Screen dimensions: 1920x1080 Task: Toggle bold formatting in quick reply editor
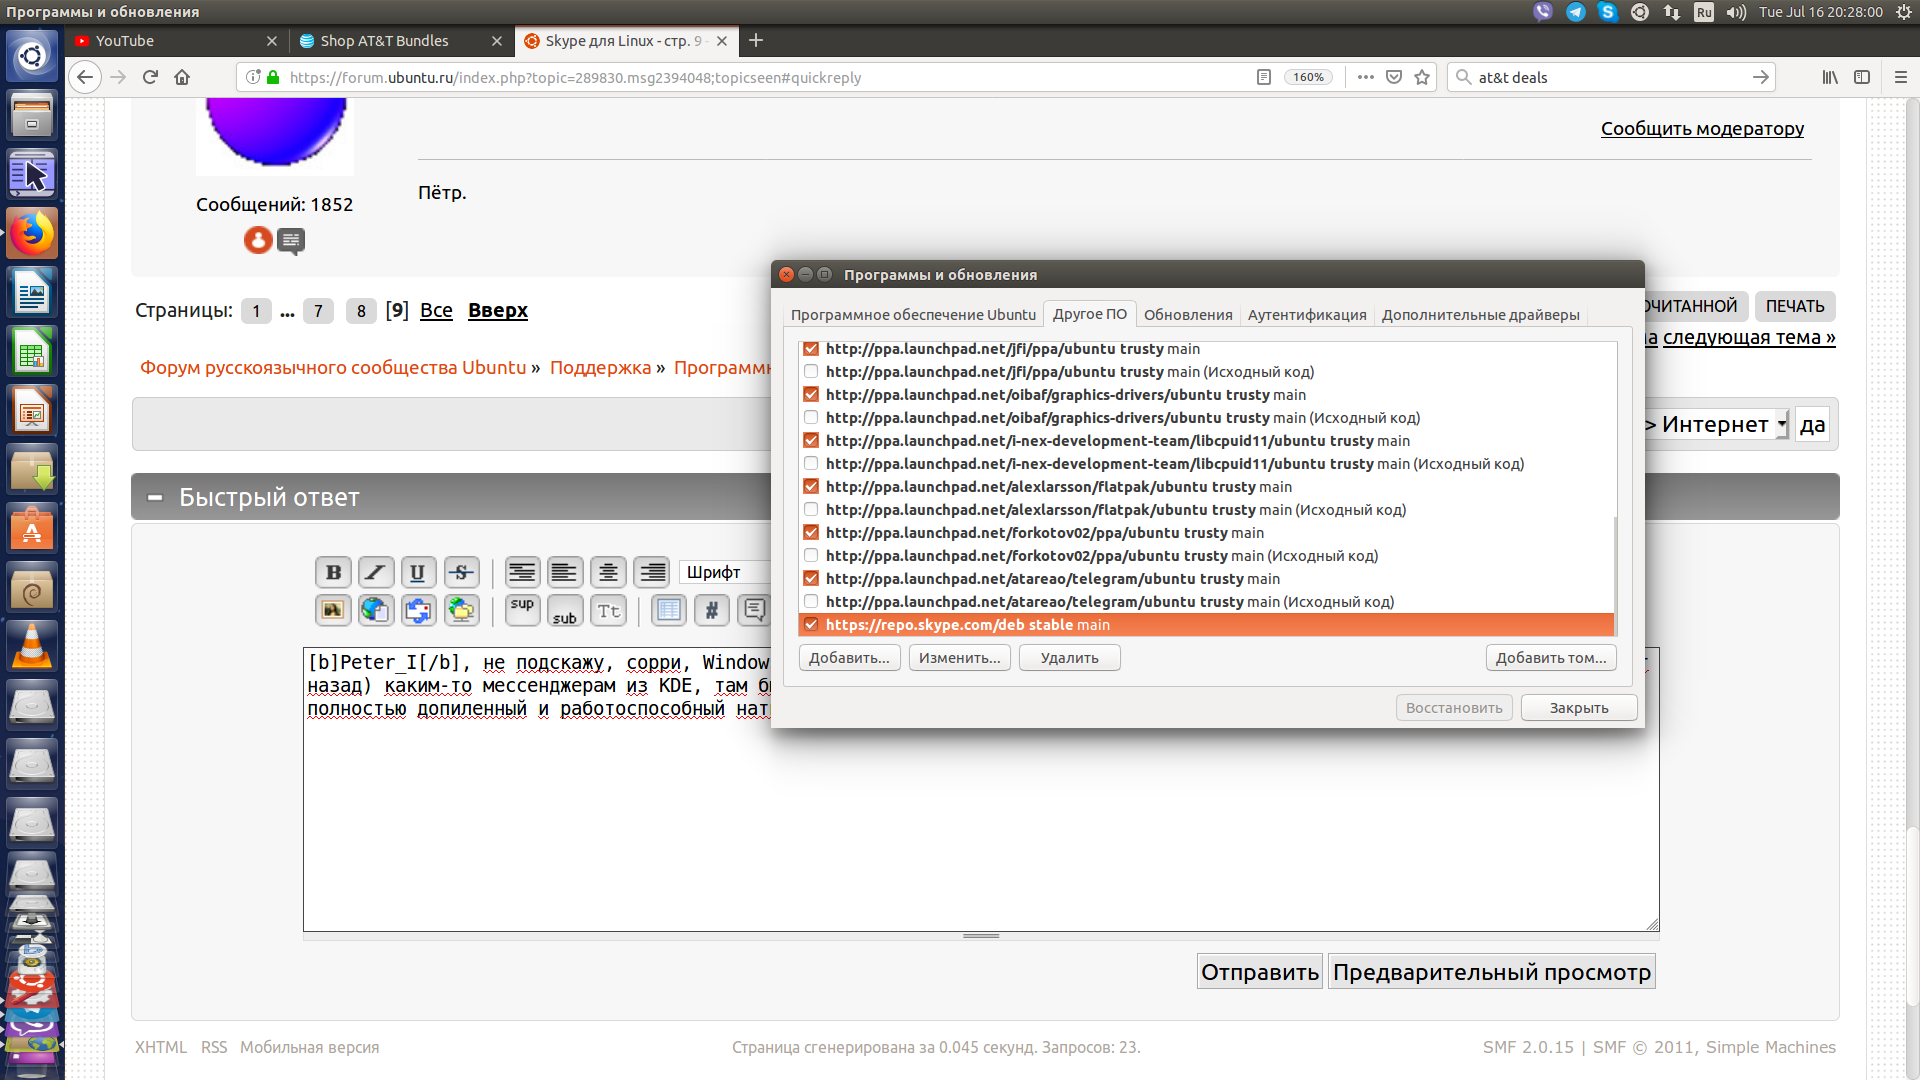tap(333, 572)
